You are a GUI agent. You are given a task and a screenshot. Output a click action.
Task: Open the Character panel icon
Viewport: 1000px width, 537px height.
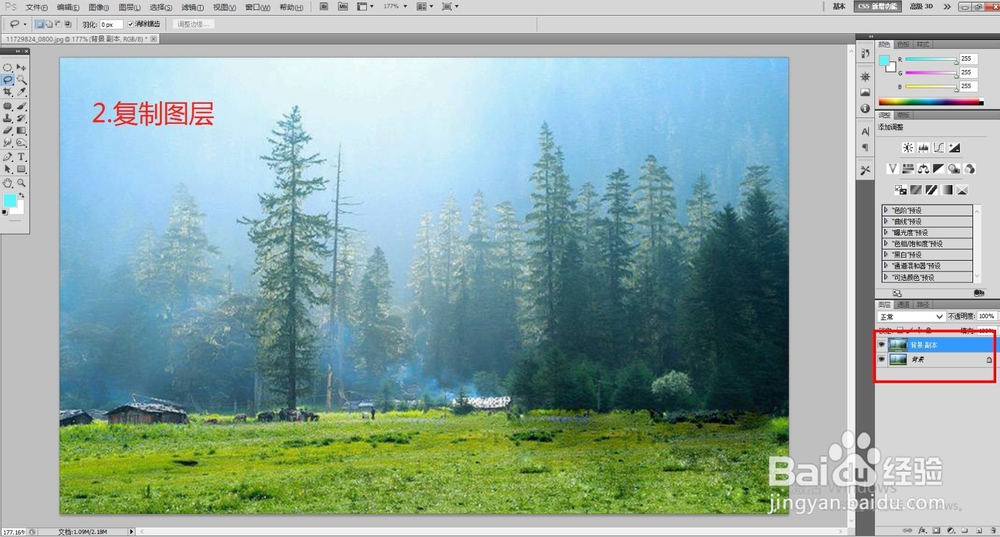click(x=865, y=131)
